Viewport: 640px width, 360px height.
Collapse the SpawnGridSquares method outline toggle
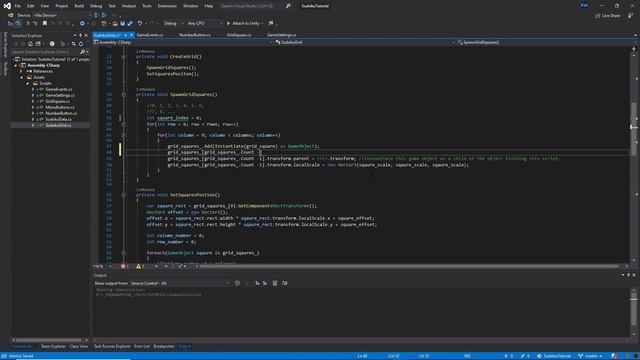pos(124,94)
